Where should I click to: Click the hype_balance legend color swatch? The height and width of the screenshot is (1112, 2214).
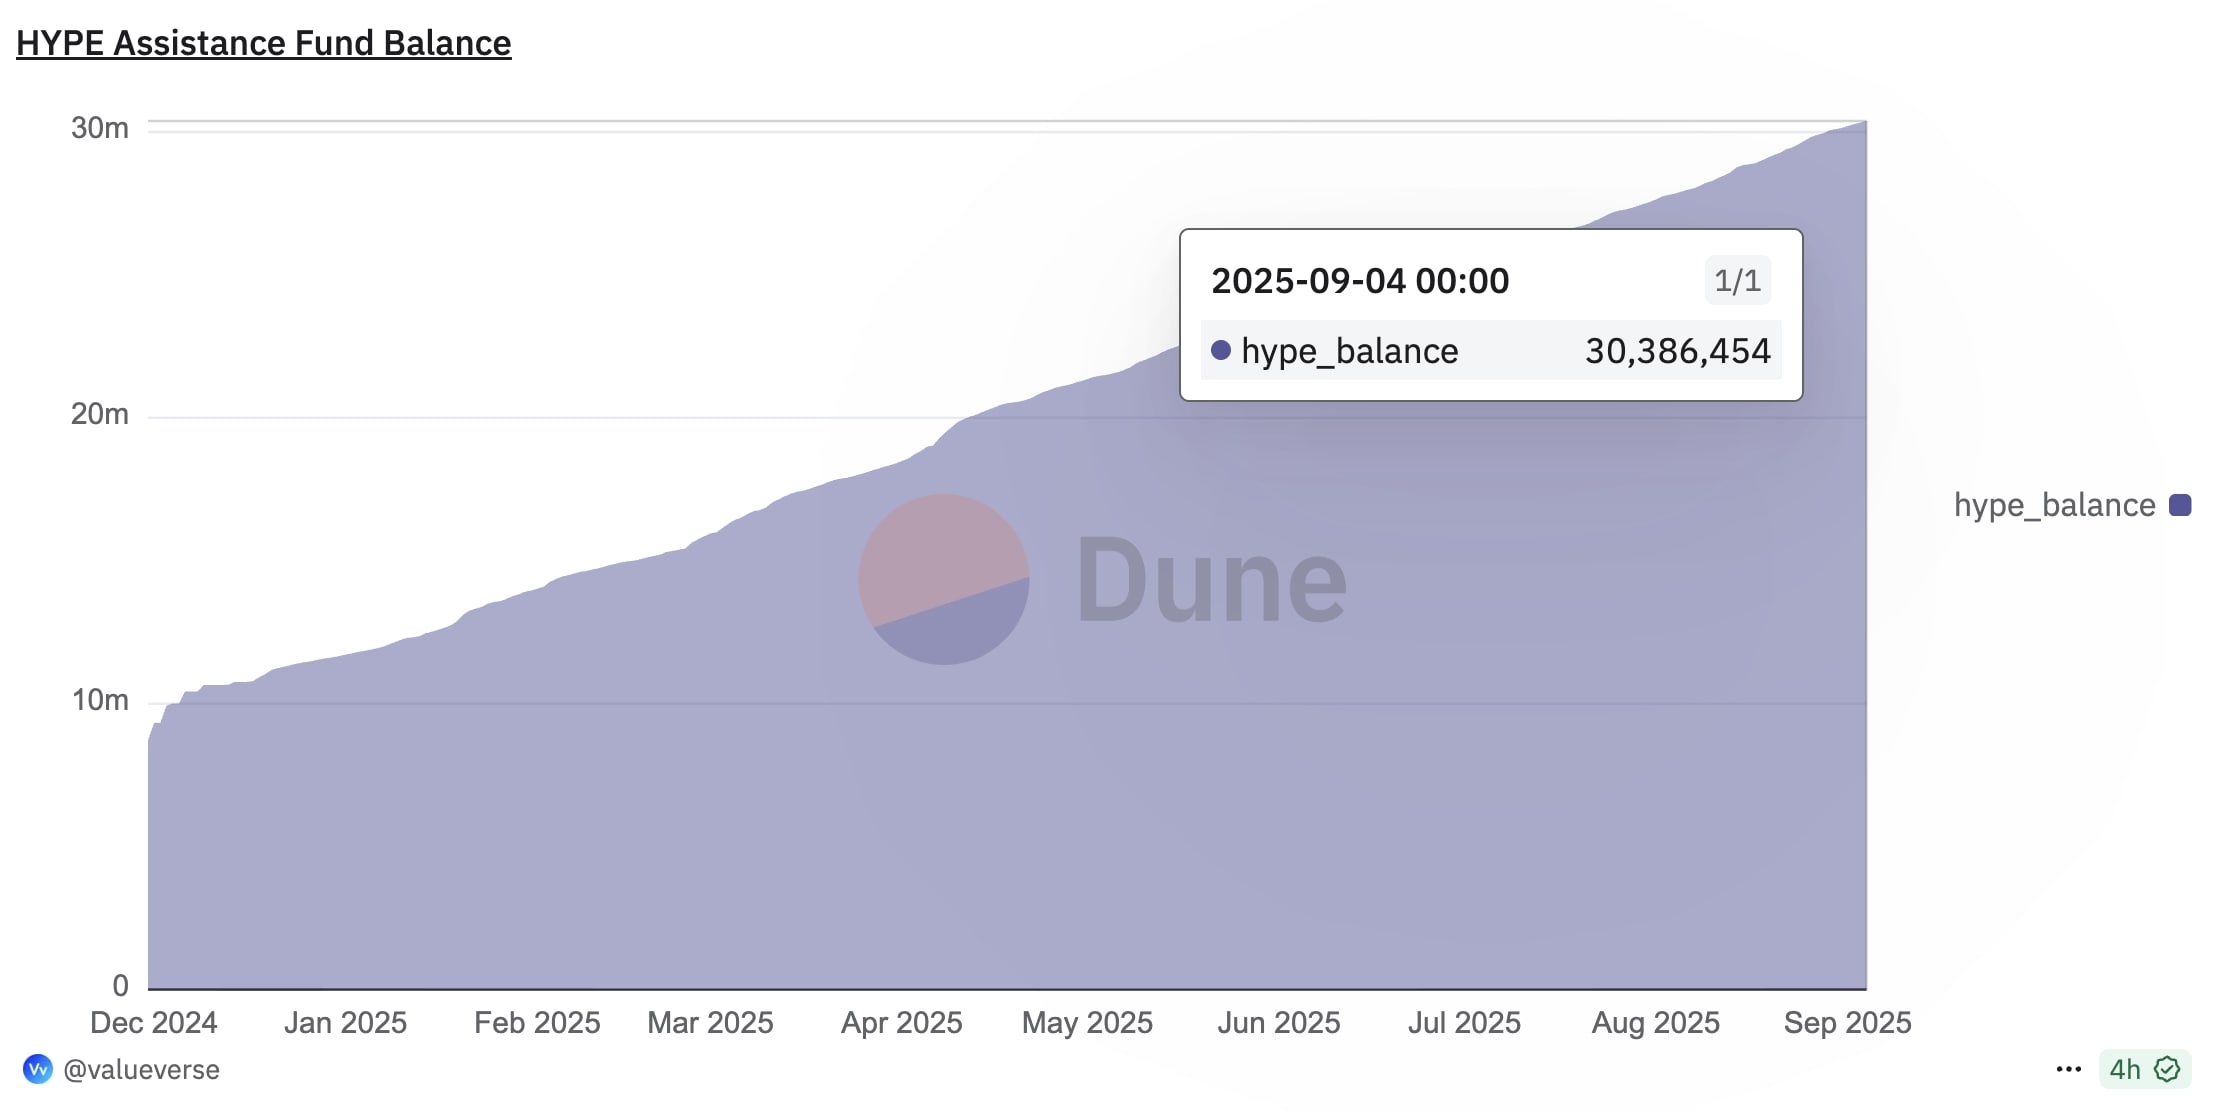click(x=2180, y=505)
